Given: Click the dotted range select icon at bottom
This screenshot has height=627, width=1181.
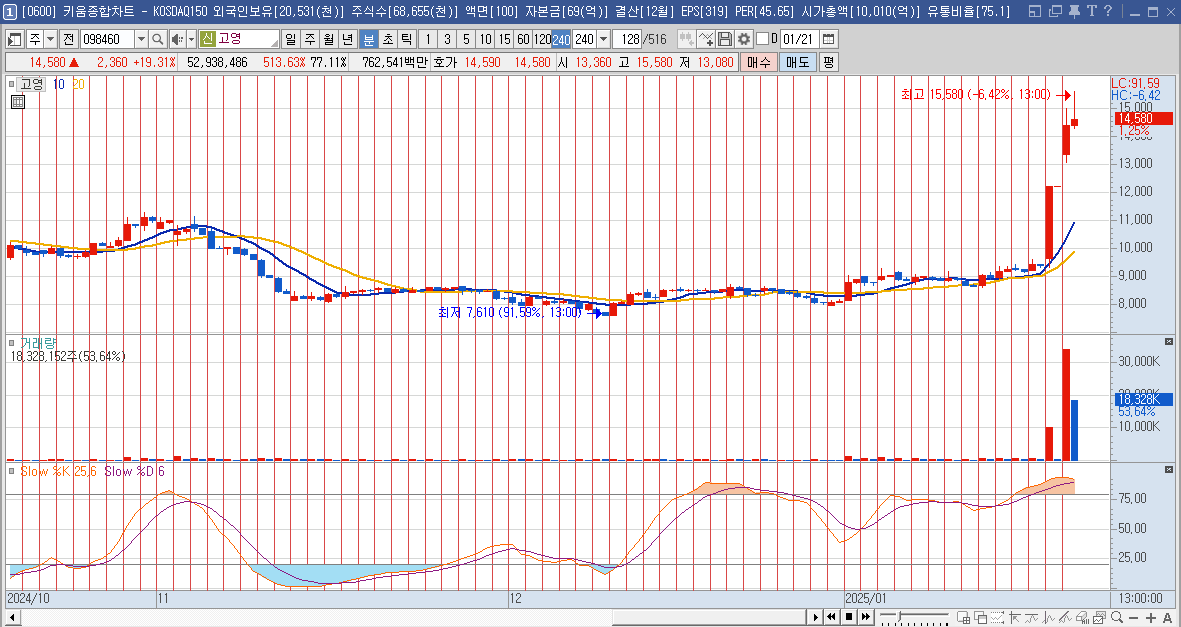Looking at the screenshot, I should pos(997,618).
